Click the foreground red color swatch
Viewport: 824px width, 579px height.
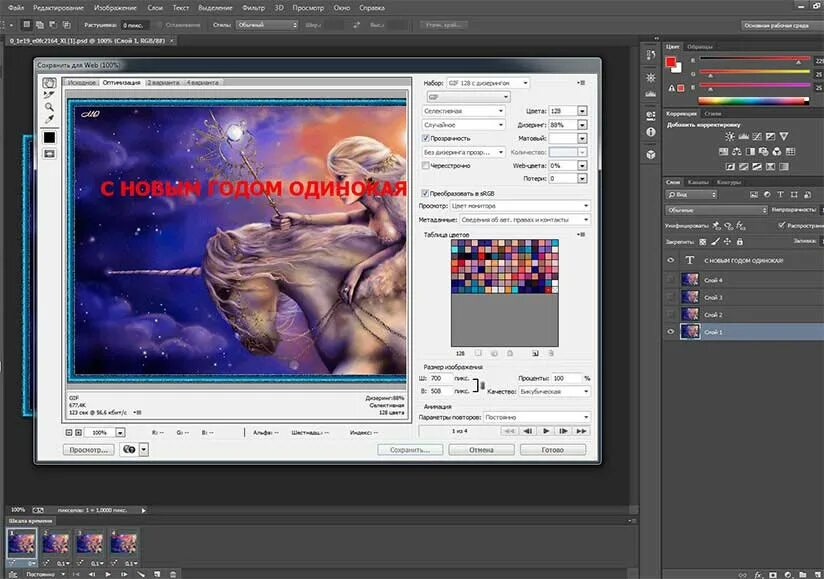click(x=671, y=63)
